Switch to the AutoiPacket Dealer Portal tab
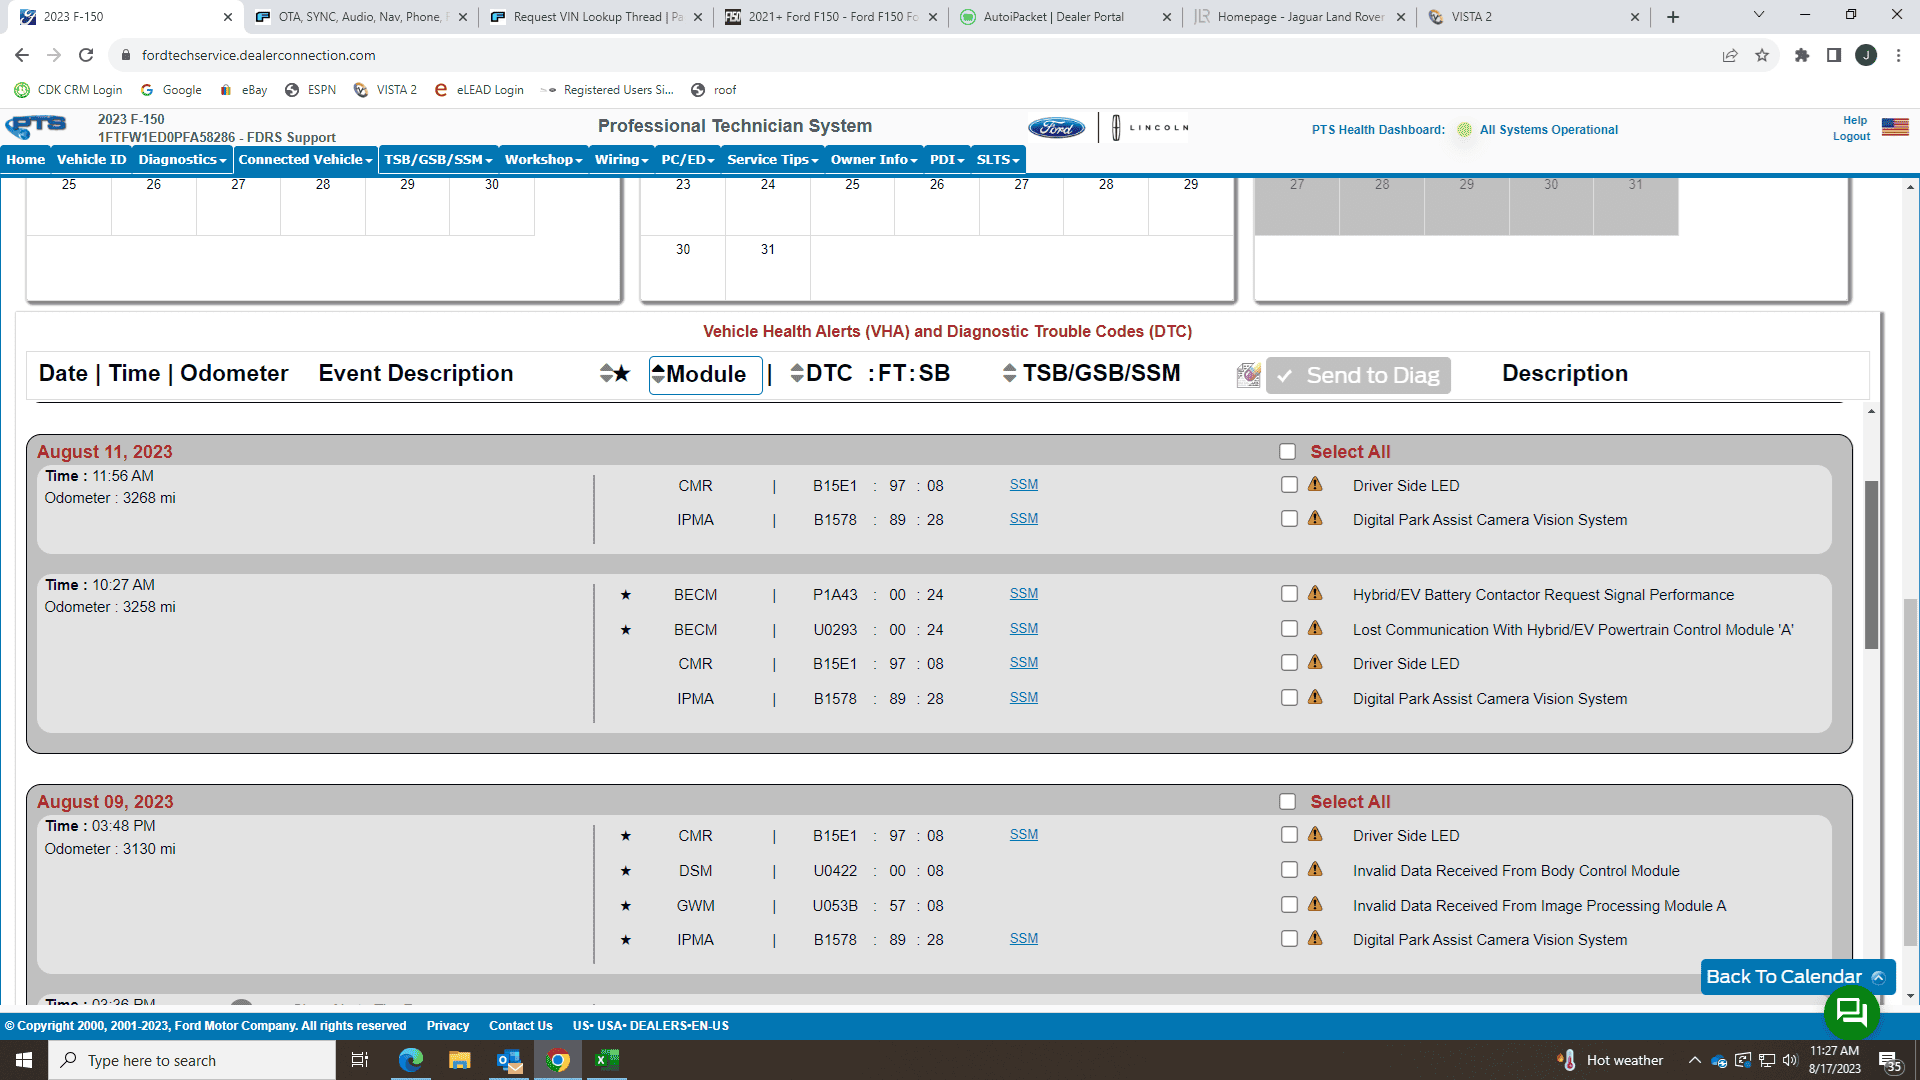Screen dimensions: 1920x1080 1053,17
